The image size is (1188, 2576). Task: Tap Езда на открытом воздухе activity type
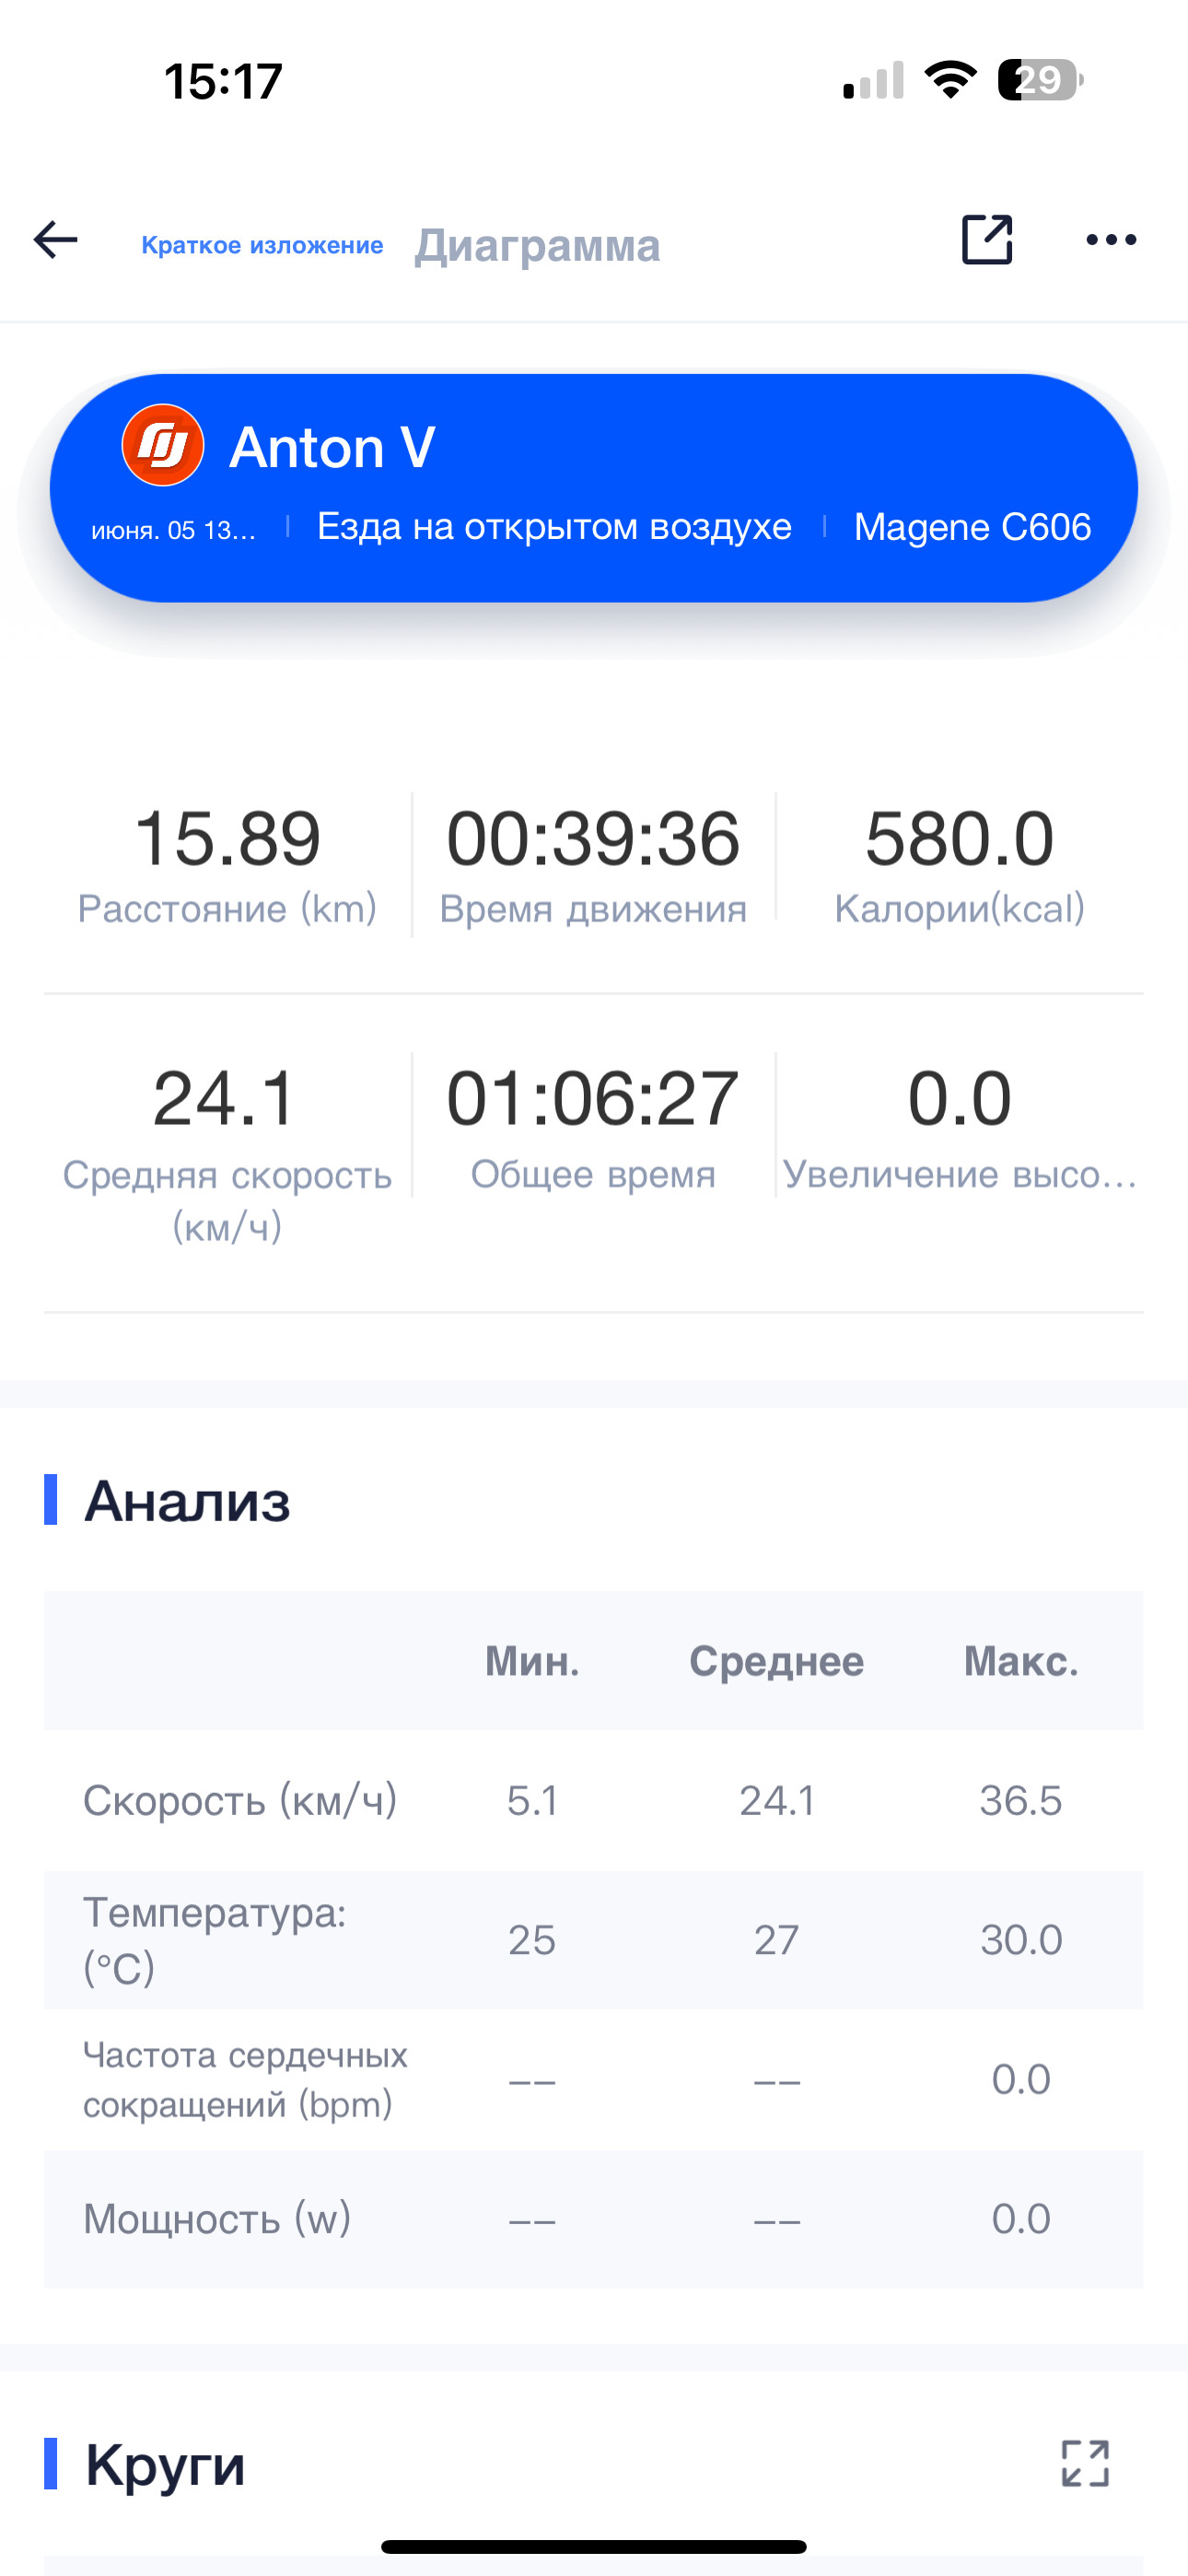pyautogui.click(x=554, y=527)
